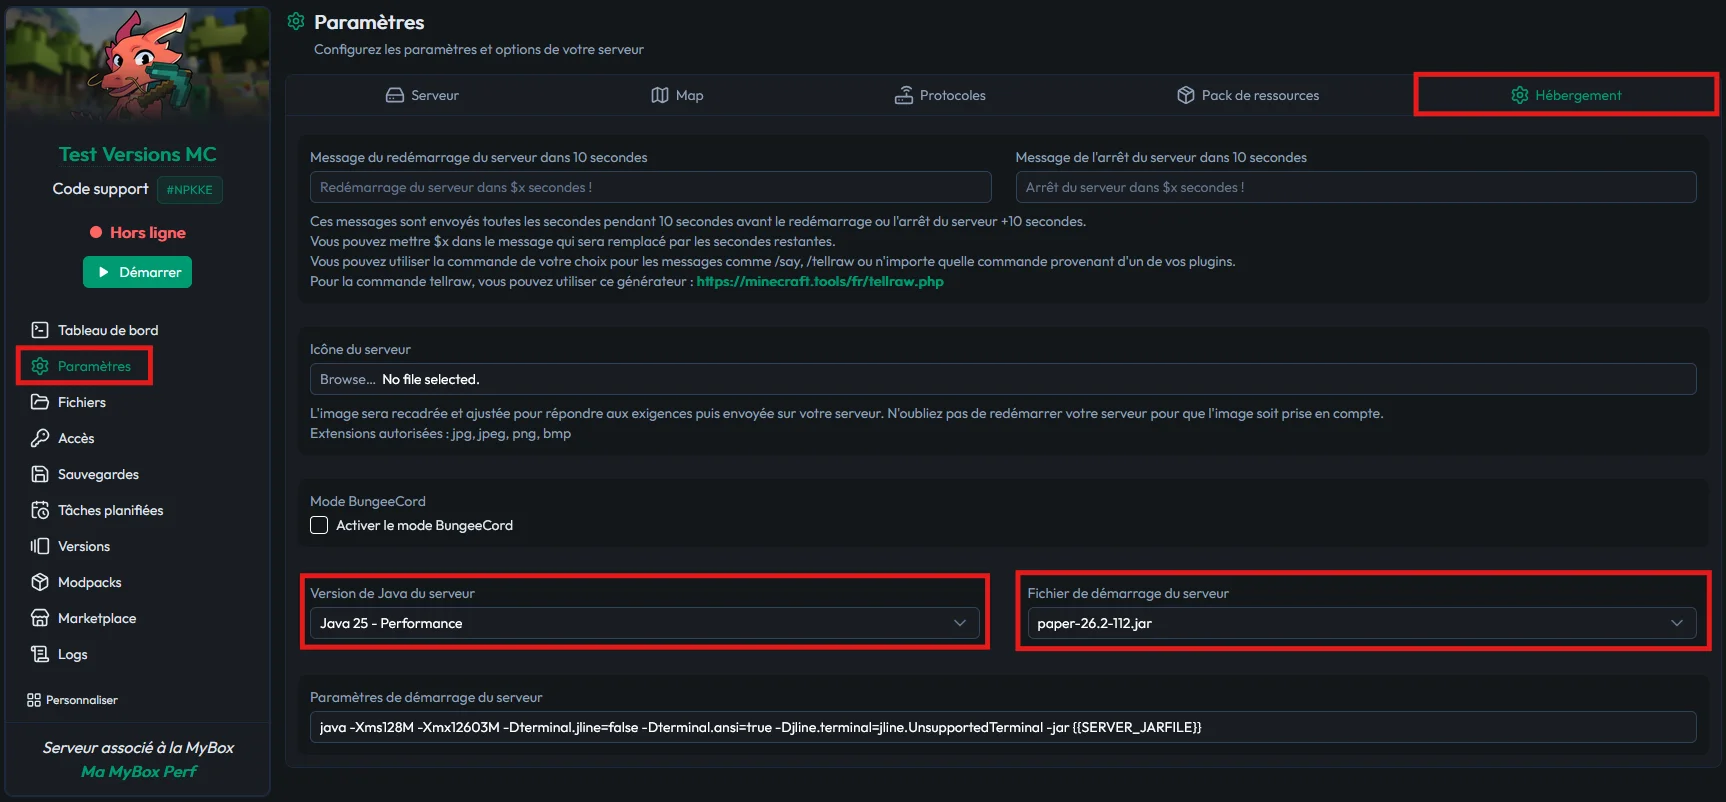Click the Hors ligne status text
This screenshot has width=1726, height=802.
[148, 232]
